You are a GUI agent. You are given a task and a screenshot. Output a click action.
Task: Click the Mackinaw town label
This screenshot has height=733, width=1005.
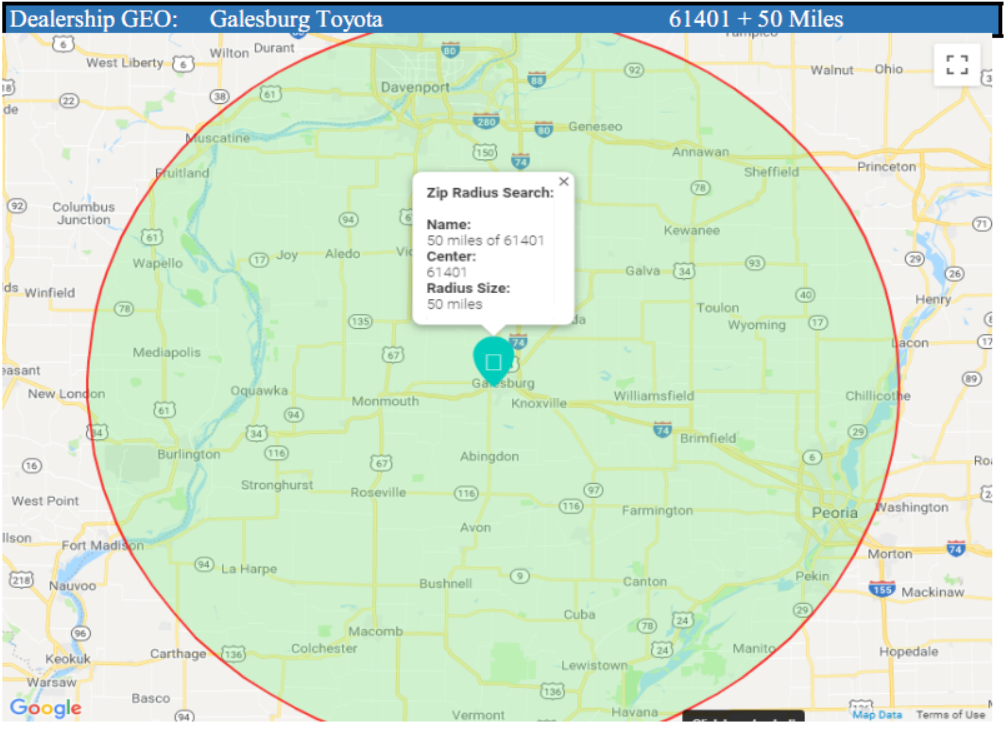(x=933, y=592)
